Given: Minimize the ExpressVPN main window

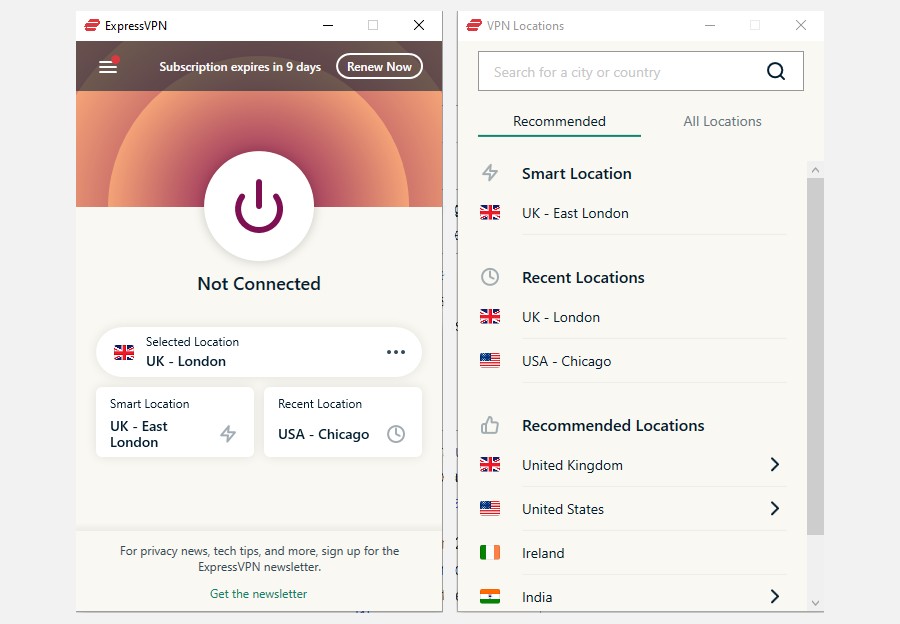Looking at the screenshot, I should 328,25.
